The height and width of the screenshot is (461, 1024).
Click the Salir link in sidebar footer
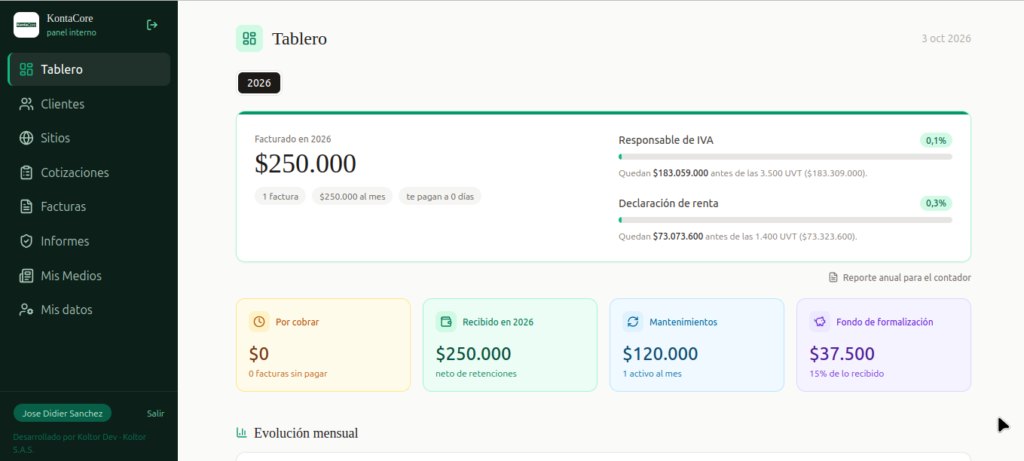coord(155,413)
